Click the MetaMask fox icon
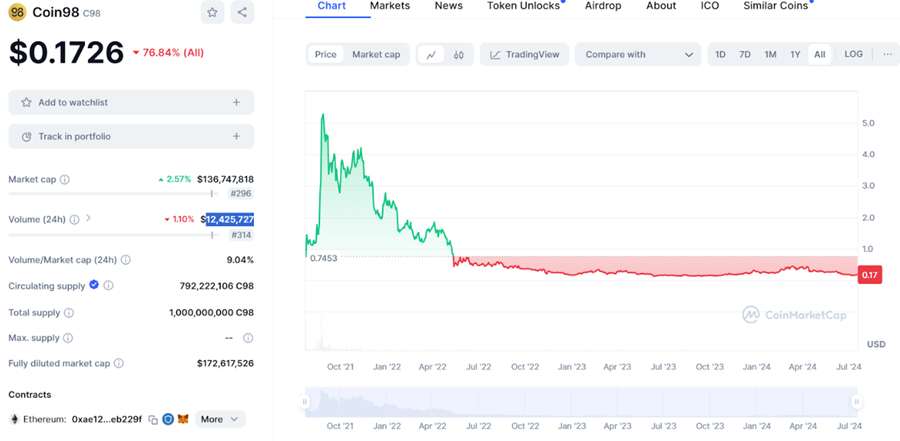Screen dimensions: 900x441 point(183,419)
